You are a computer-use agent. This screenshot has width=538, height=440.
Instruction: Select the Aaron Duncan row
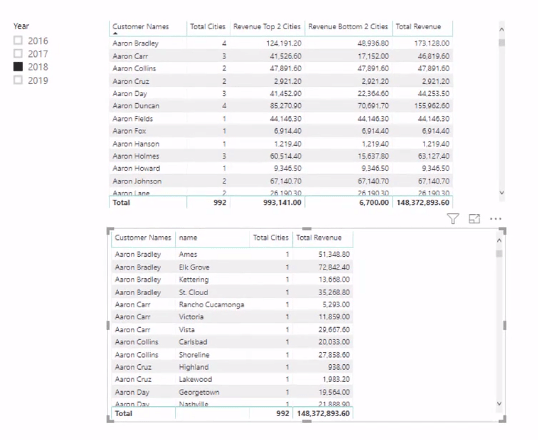[x=281, y=106]
